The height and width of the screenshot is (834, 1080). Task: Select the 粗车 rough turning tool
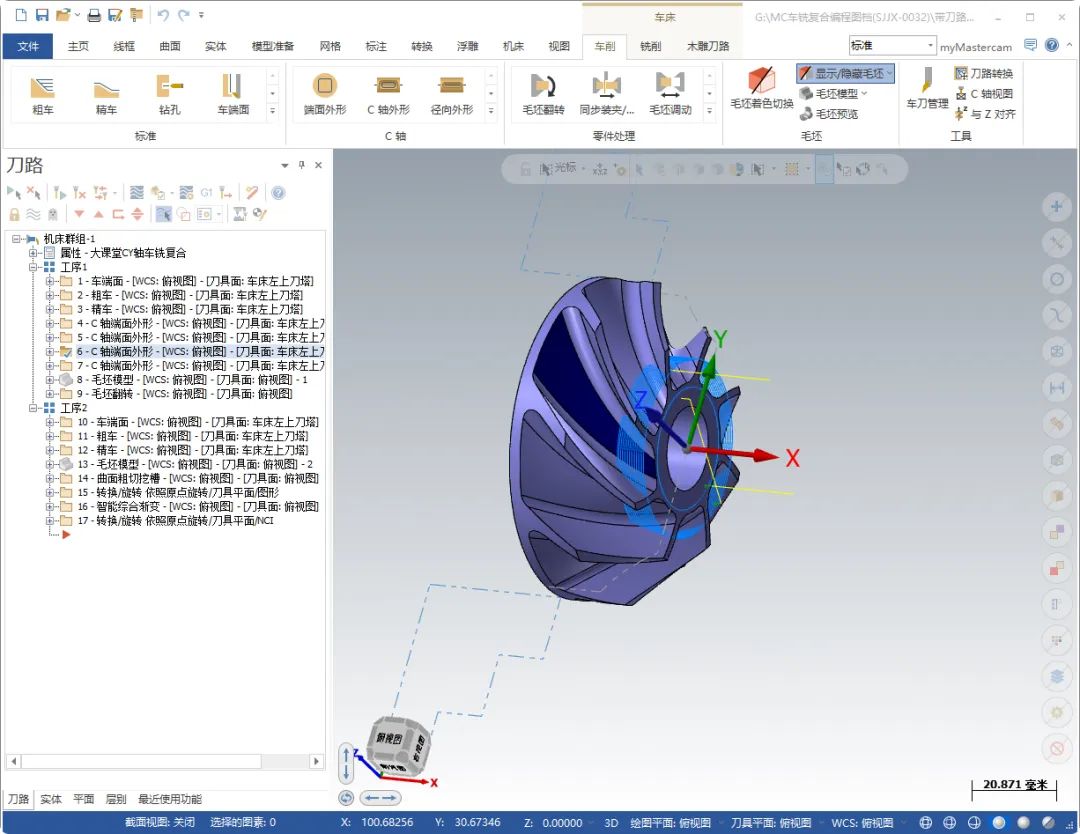point(43,93)
